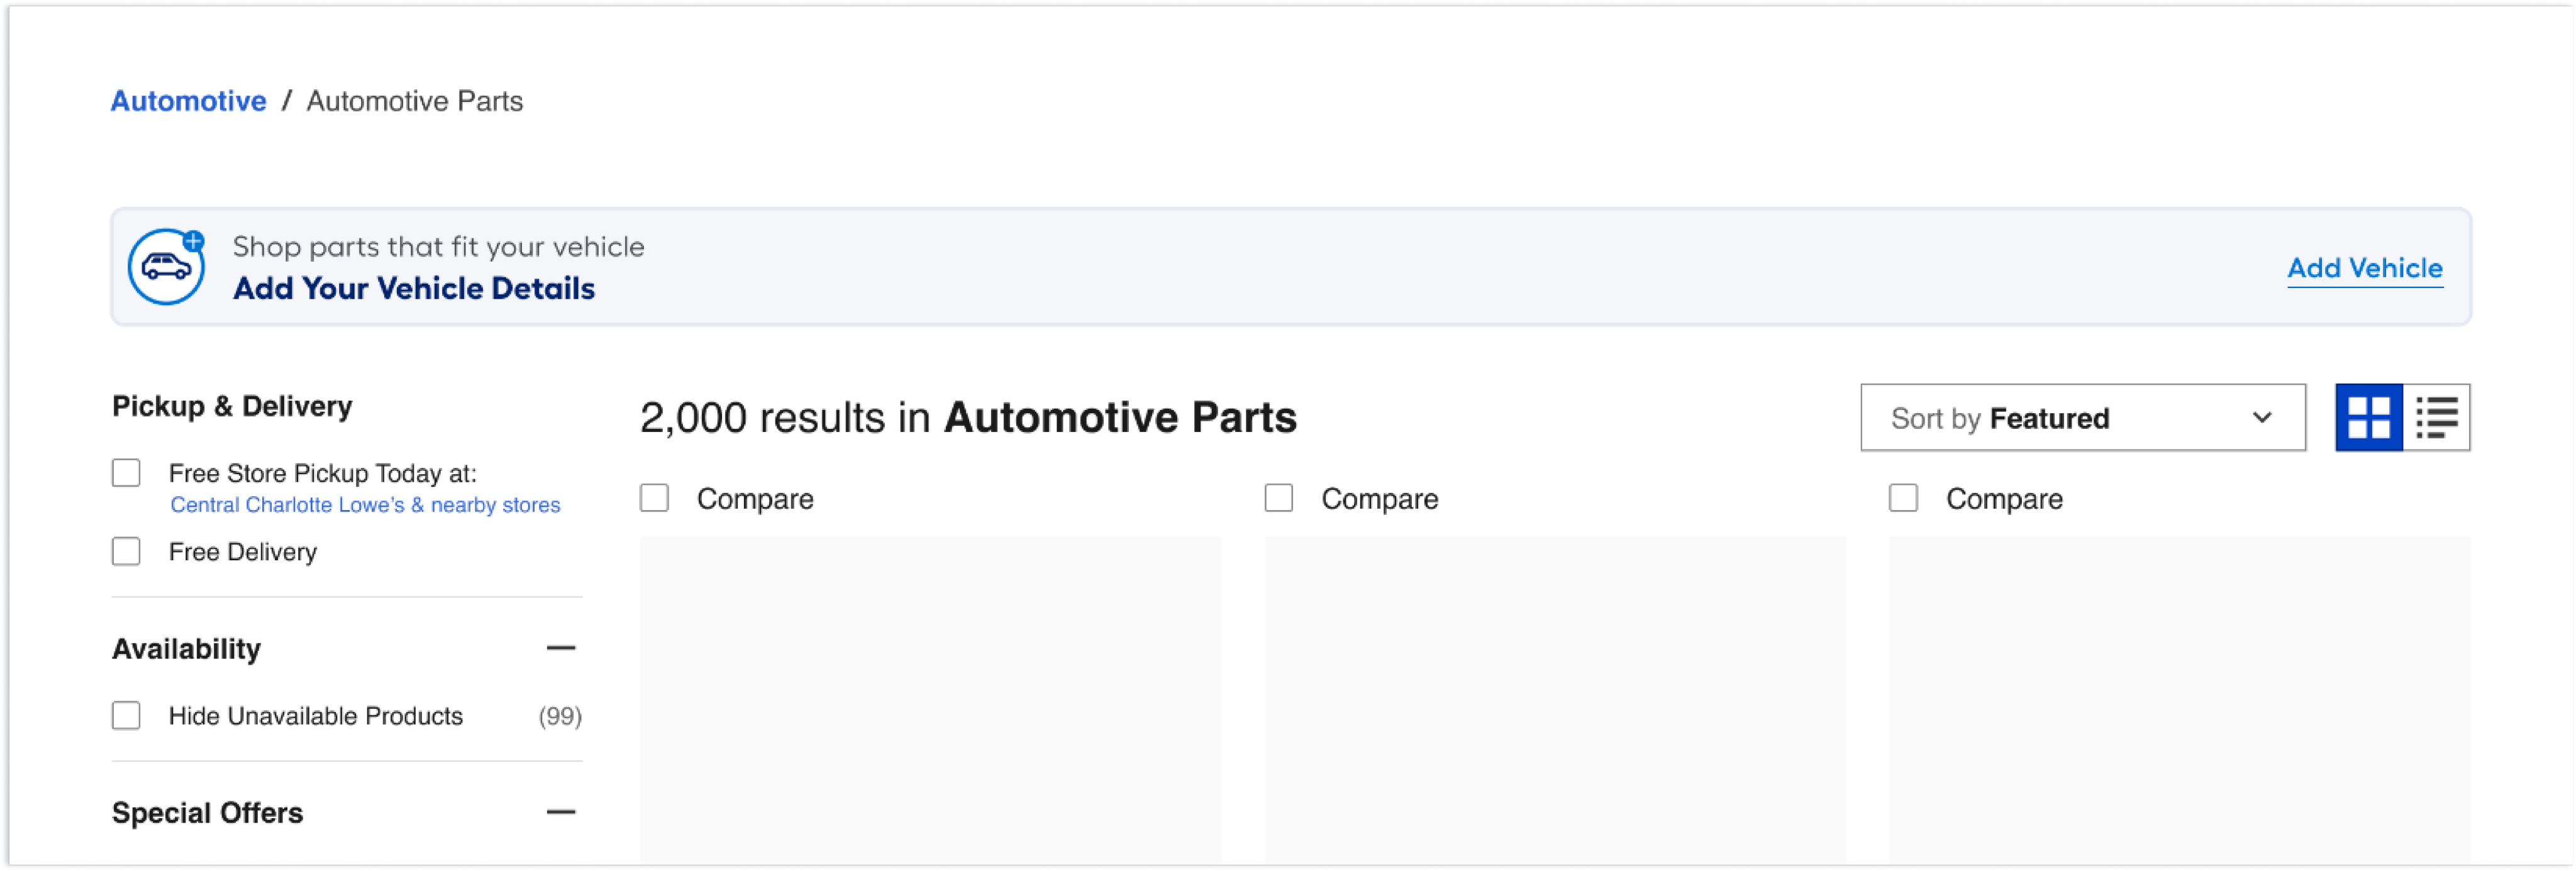Open the second product image thumbnail
Viewport: 2576px width, 871px height.
[x=1555, y=700]
